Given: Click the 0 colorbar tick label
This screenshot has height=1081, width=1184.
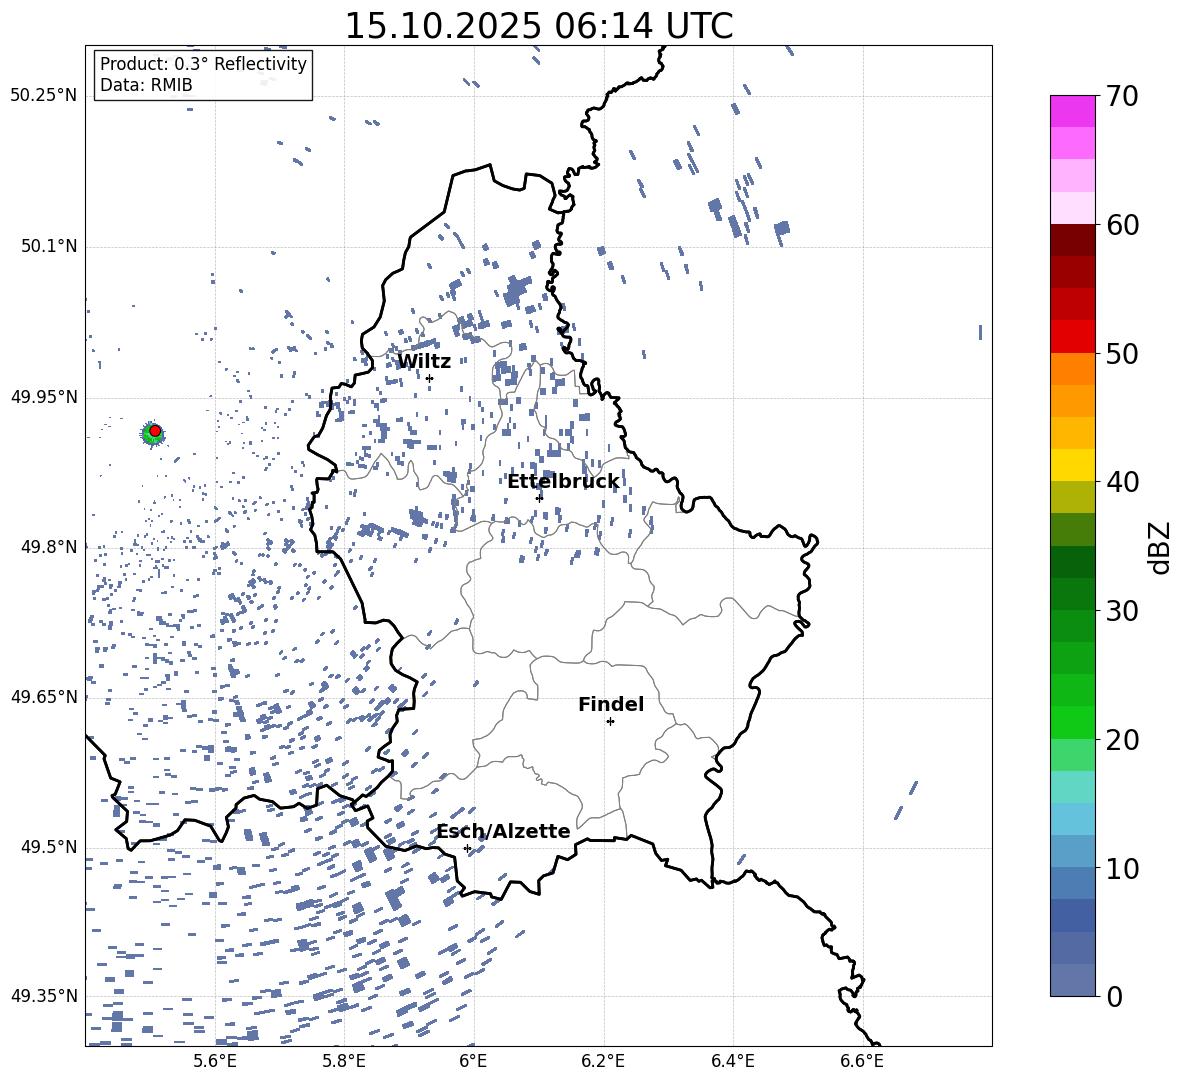Looking at the screenshot, I should click(1115, 997).
